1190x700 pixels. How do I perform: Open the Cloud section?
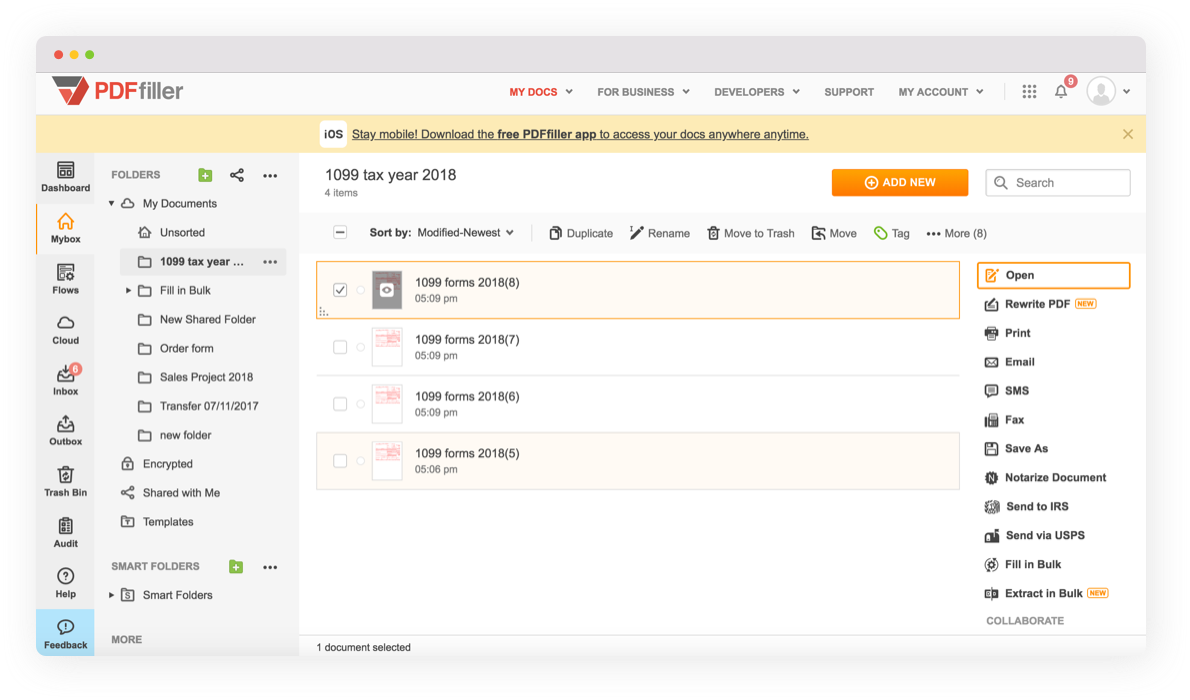[x=65, y=330]
